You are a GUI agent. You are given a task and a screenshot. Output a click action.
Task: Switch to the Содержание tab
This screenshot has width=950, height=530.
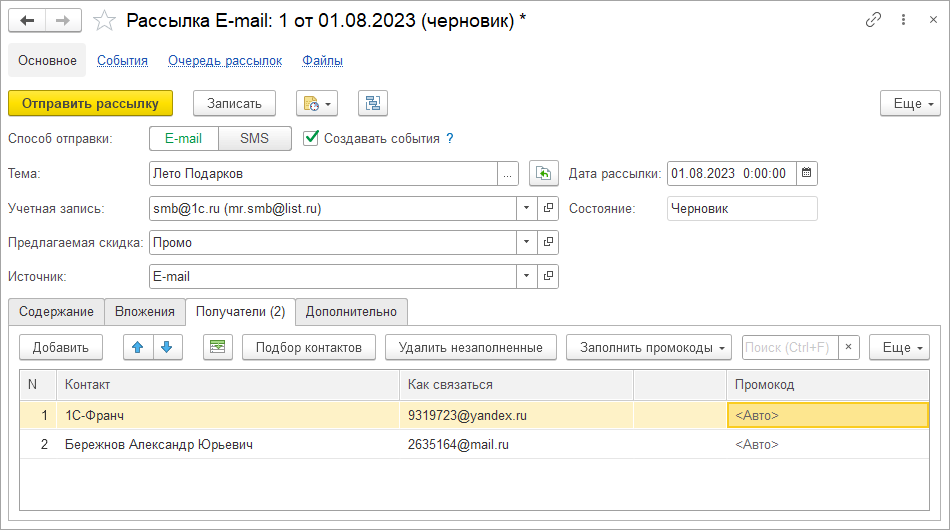(x=56, y=311)
